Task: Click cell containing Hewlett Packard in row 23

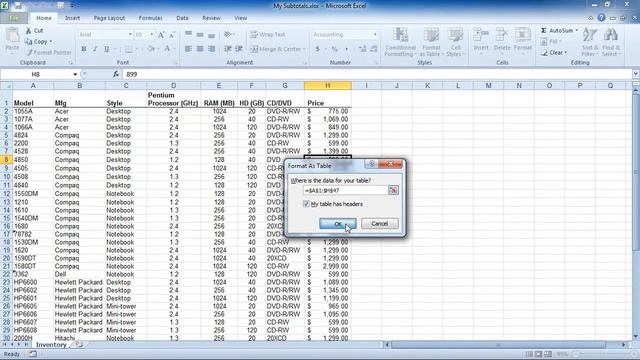Action: 79,282
